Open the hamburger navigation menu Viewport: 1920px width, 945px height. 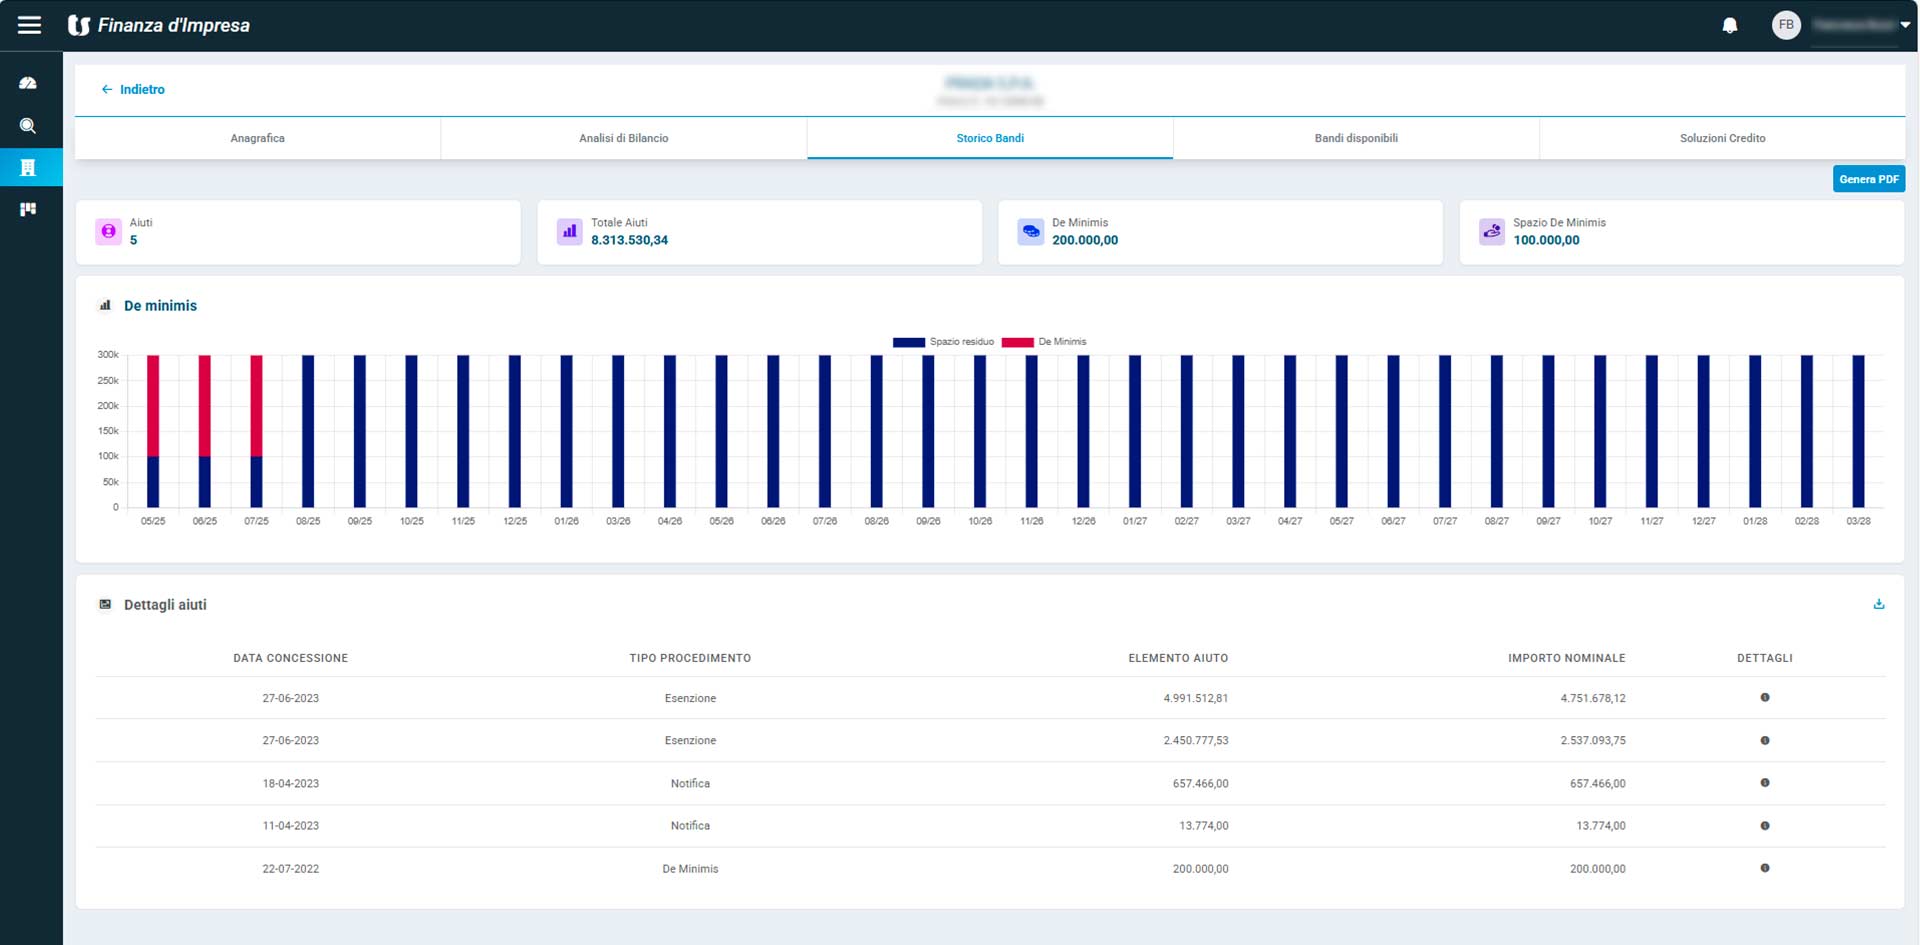point(30,25)
